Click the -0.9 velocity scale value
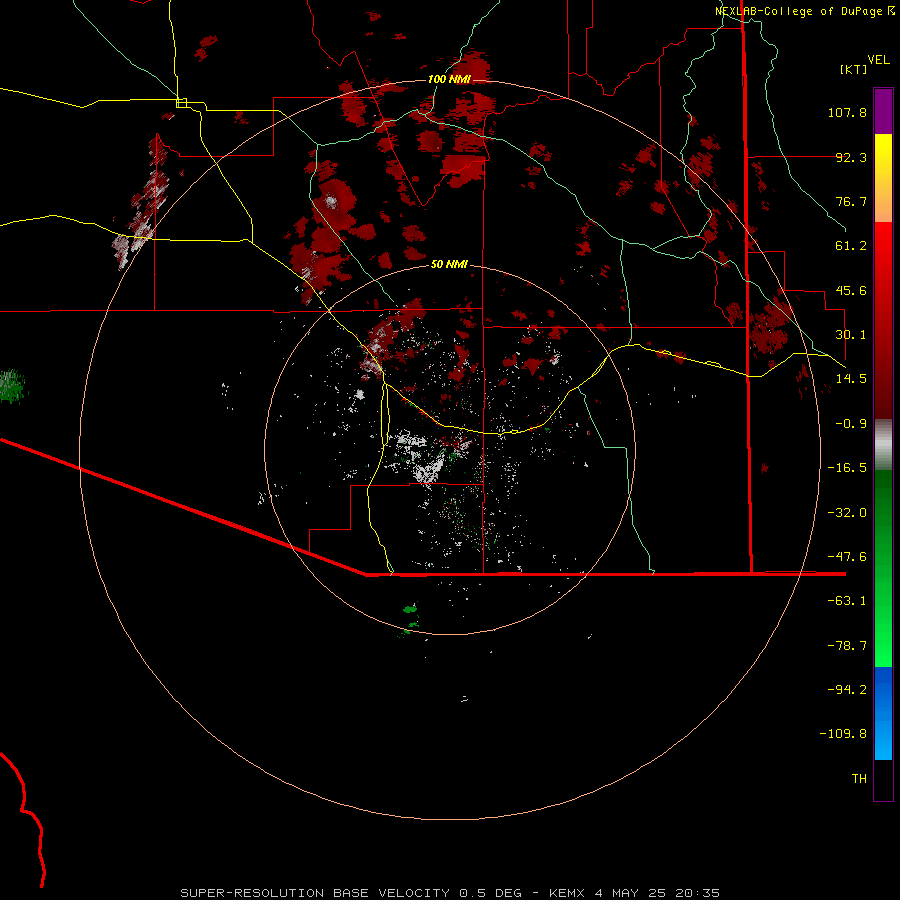Image resolution: width=900 pixels, height=900 pixels. point(851,424)
